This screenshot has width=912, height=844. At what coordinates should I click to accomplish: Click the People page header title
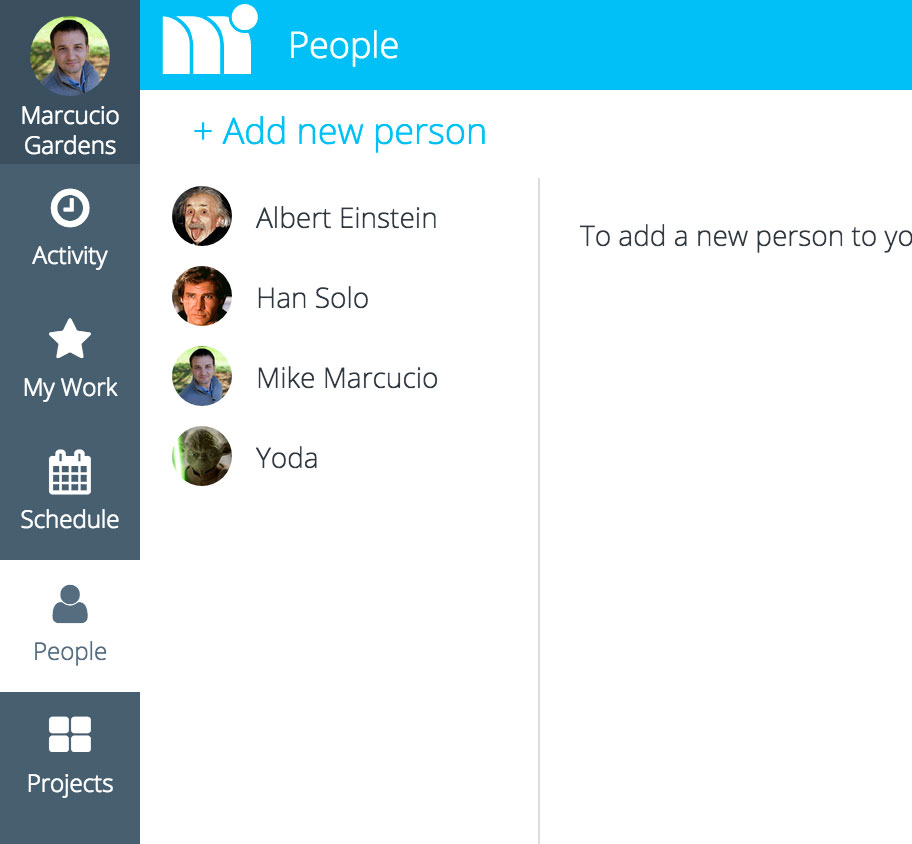pos(343,46)
